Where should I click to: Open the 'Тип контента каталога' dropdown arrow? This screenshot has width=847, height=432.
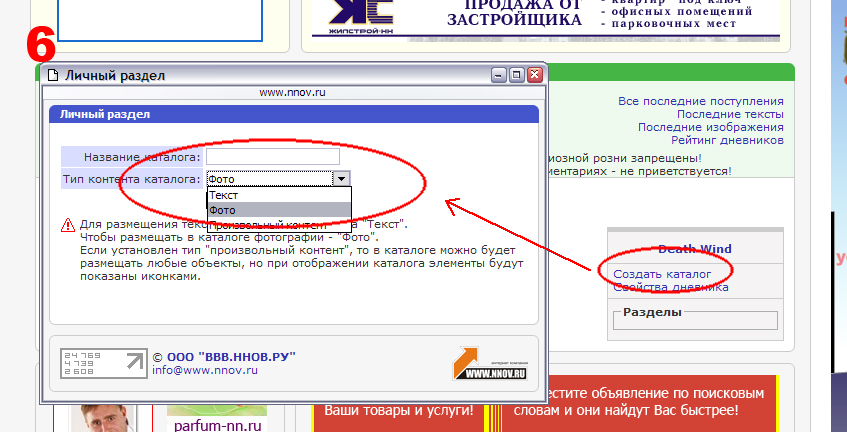pos(341,178)
